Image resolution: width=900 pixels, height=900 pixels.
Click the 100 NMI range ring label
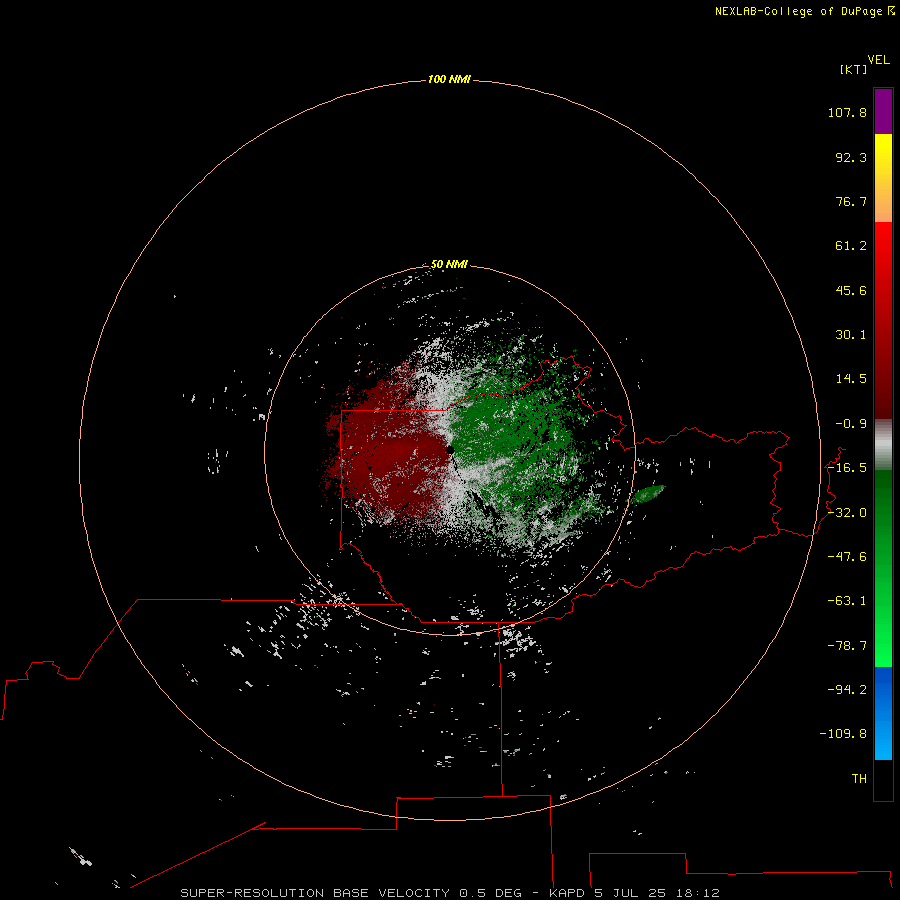[449, 79]
